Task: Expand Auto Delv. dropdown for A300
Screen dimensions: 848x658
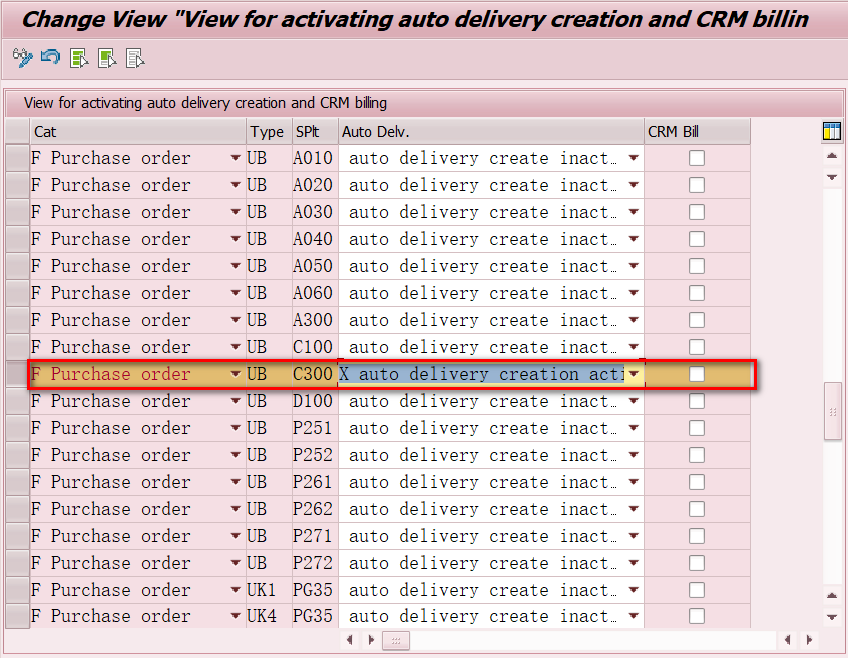Action: (x=634, y=320)
